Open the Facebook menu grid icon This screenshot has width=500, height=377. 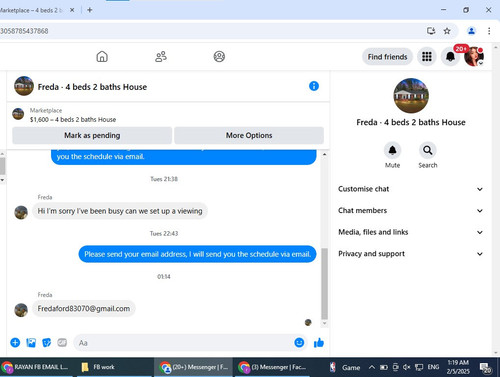click(427, 56)
